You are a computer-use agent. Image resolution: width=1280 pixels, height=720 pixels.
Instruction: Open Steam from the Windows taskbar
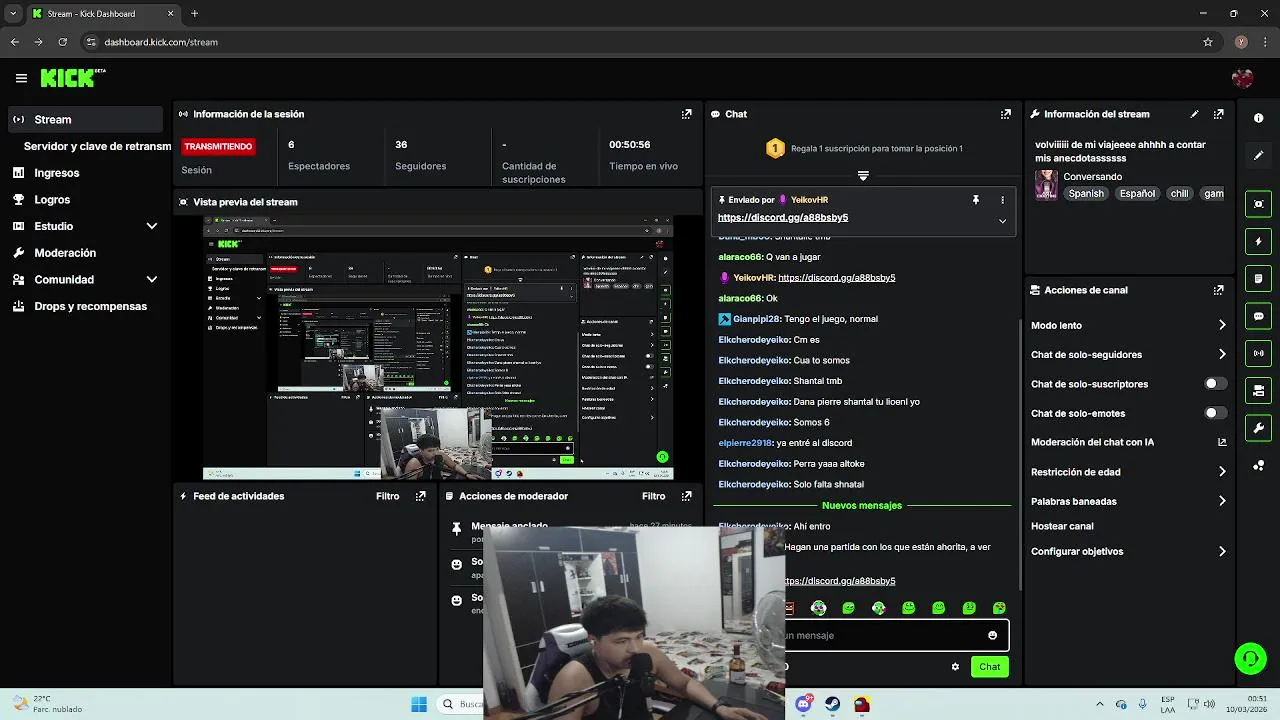[832, 704]
